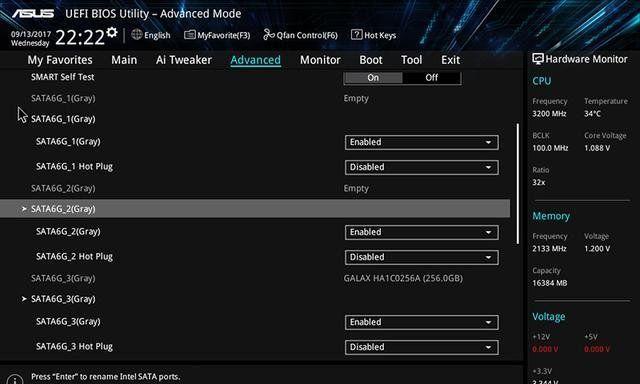Click the SMART Self Test label
This screenshot has height=384, width=640.
[62, 77]
